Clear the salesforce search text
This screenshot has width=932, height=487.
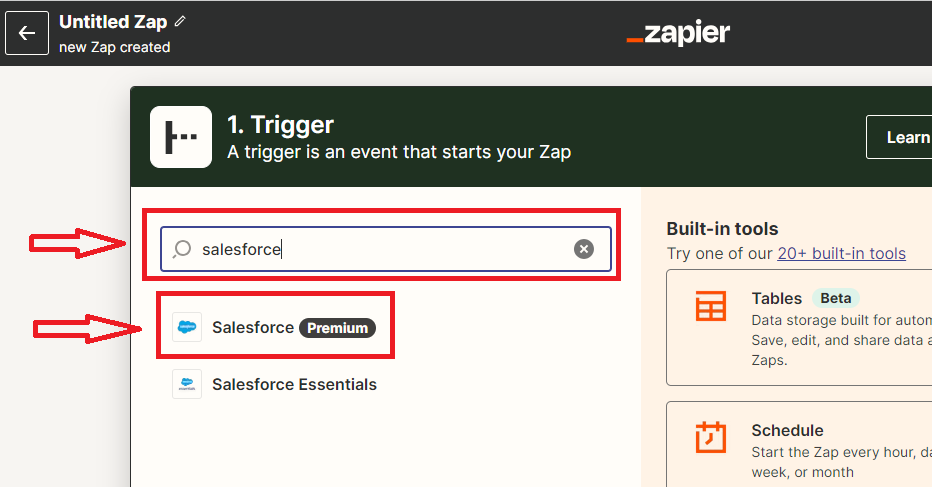[x=584, y=249]
